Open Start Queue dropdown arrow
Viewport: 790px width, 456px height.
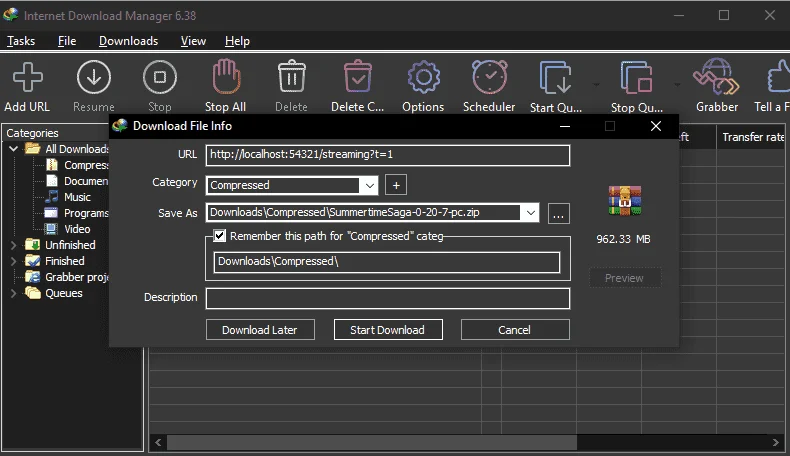point(597,85)
